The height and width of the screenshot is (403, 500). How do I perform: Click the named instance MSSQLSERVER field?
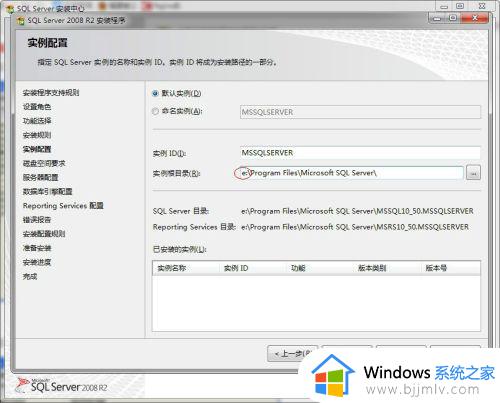(360, 112)
